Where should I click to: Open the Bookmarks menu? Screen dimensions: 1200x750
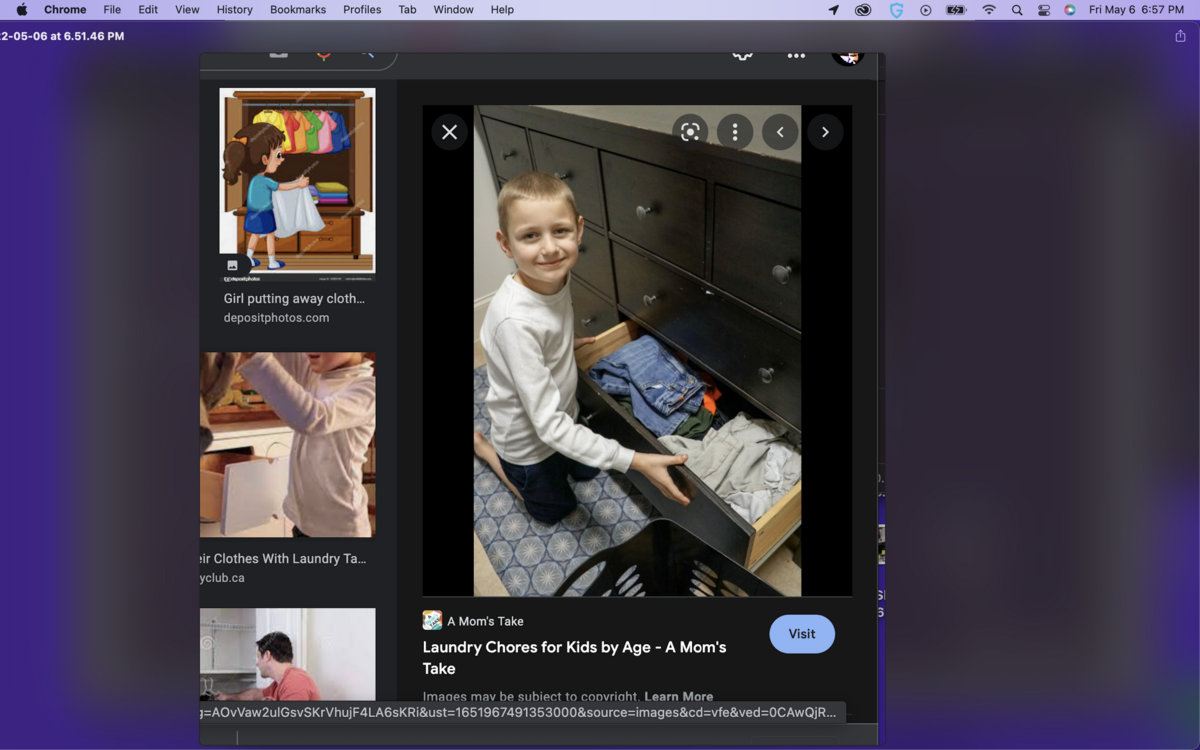point(298,10)
